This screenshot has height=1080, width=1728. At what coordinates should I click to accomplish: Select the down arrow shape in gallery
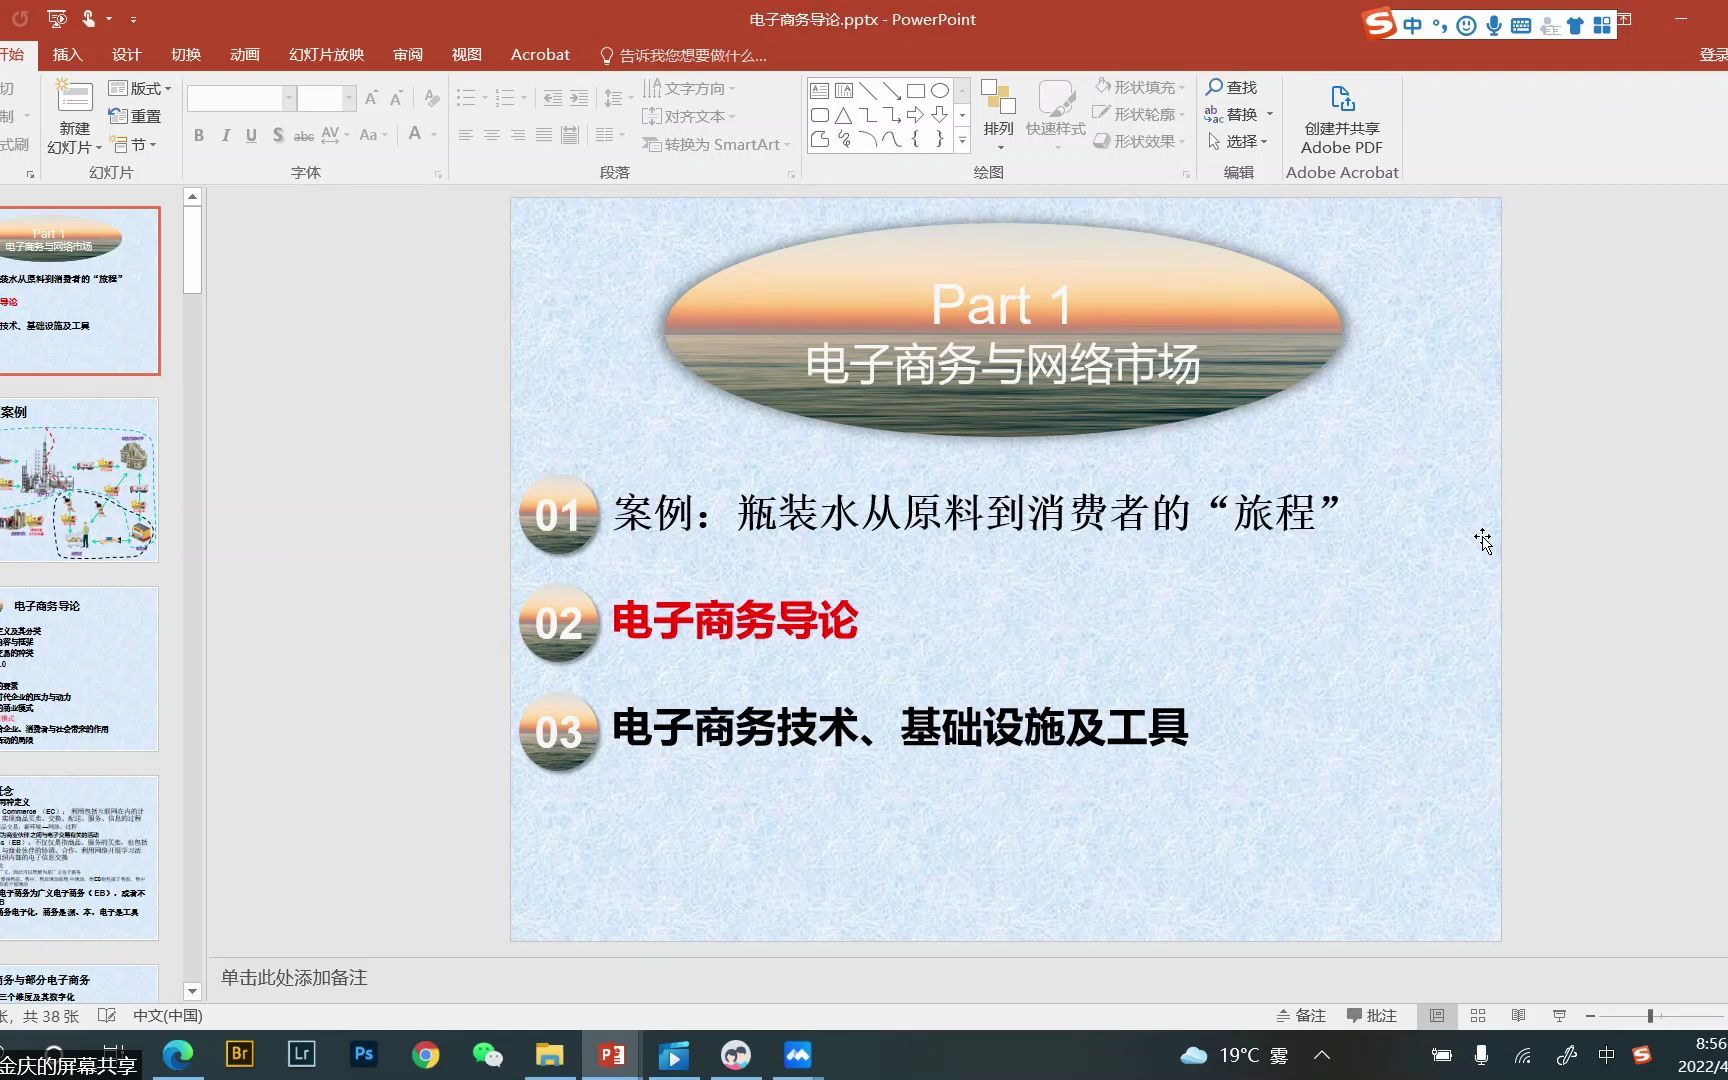coord(940,115)
